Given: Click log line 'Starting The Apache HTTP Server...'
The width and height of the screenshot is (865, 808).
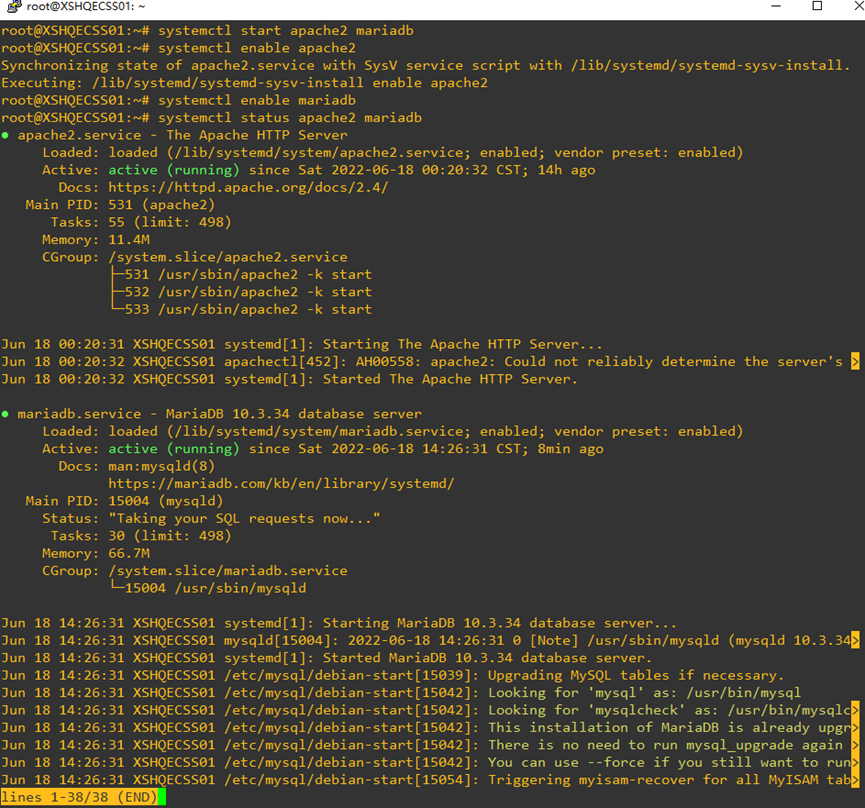Looking at the screenshot, I should click(x=302, y=345).
